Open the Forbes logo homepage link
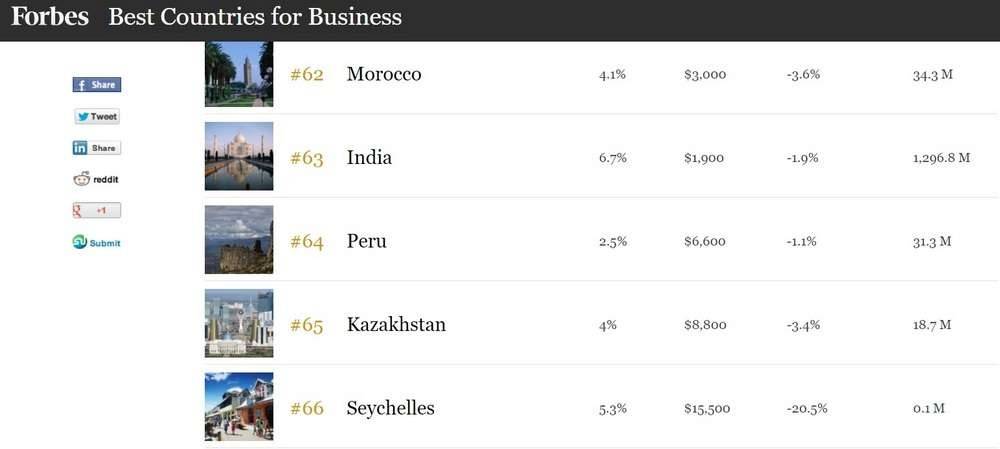 point(50,17)
